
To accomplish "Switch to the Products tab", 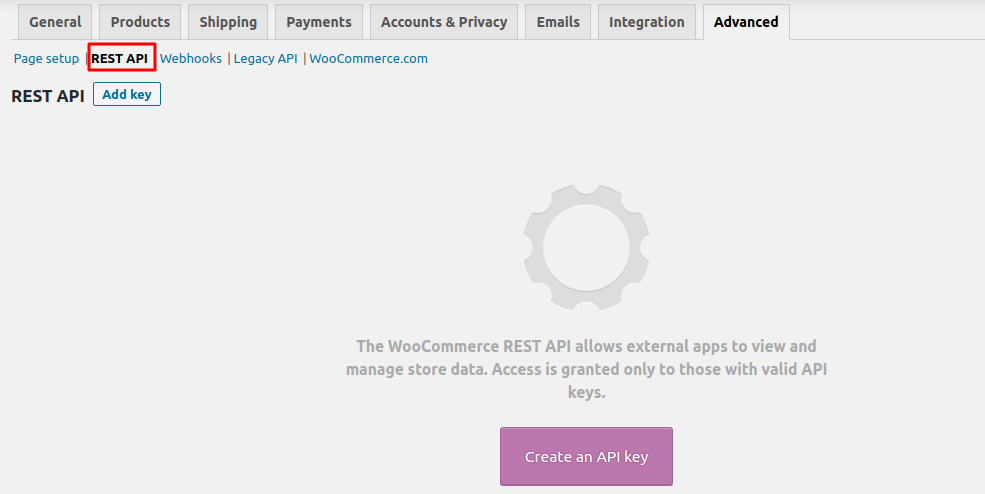I will pyautogui.click(x=140, y=22).
